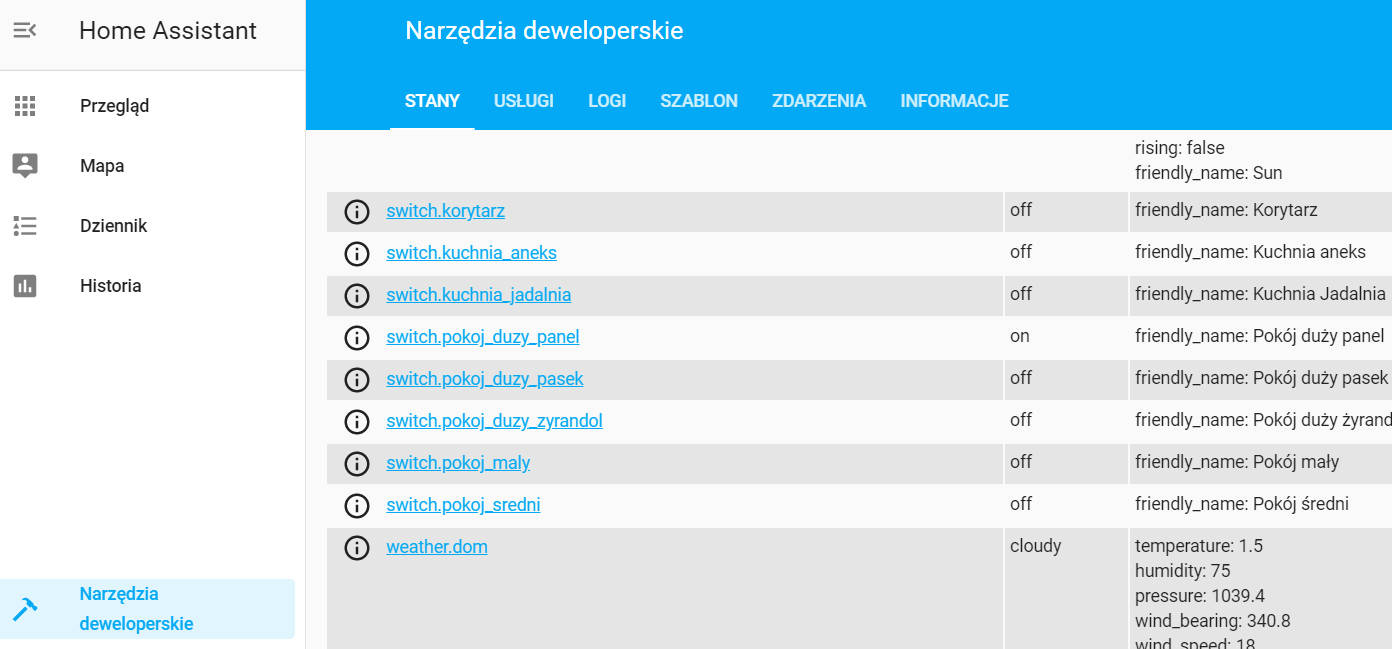The height and width of the screenshot is (649, 1392).
Task: Click the switch.kuchnia_jadalnia entity link
Action: (479, 295)
